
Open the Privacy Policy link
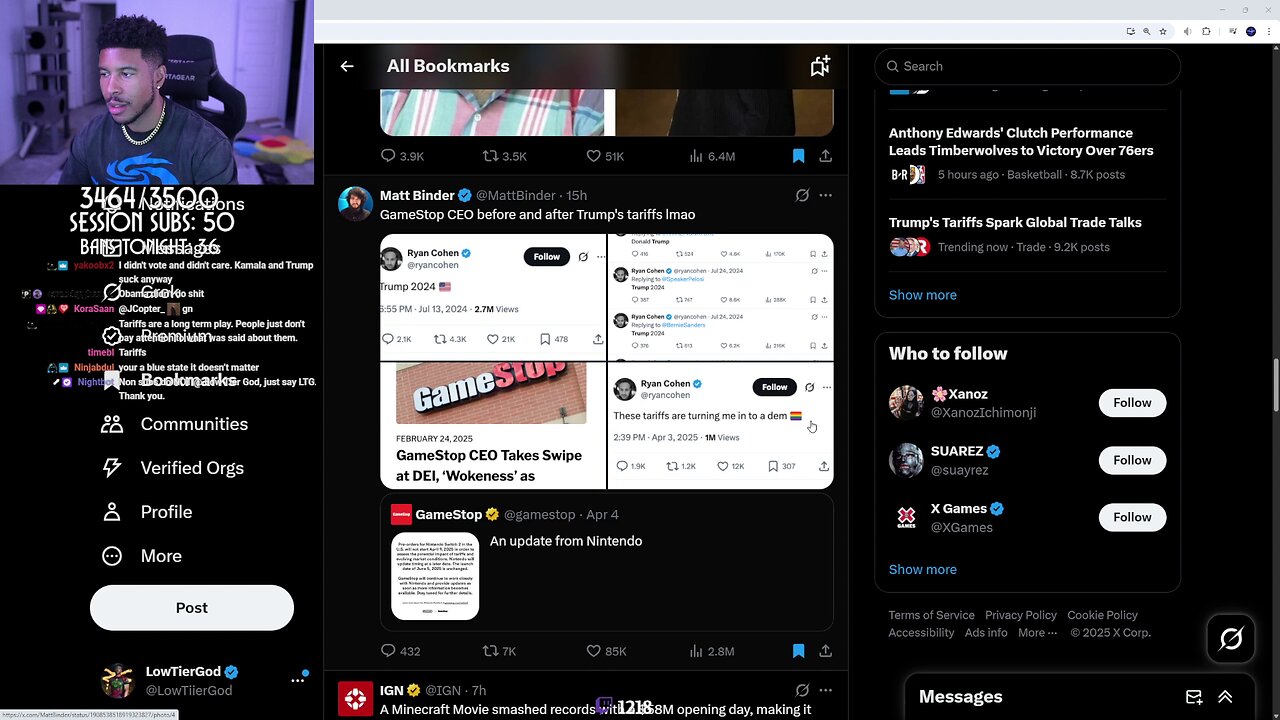[1021, 615]
